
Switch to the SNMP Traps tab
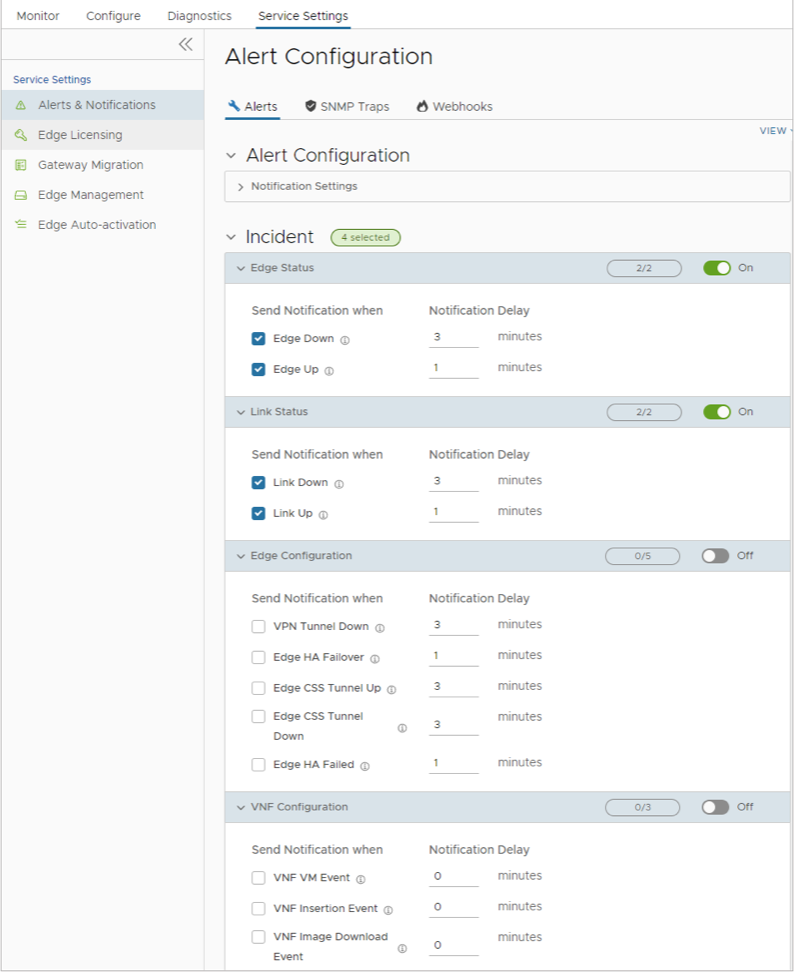(x=347, y=106)
